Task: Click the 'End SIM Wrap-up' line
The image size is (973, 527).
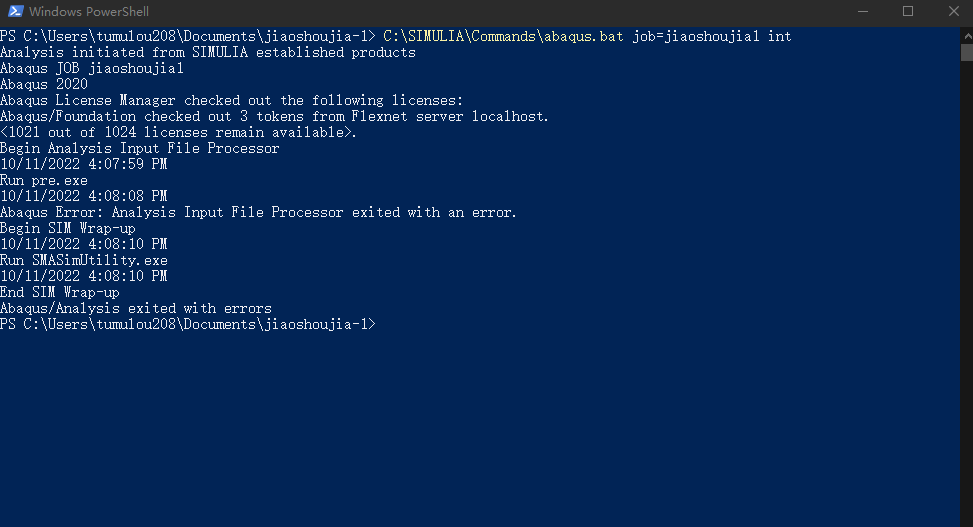Action: 60,292
